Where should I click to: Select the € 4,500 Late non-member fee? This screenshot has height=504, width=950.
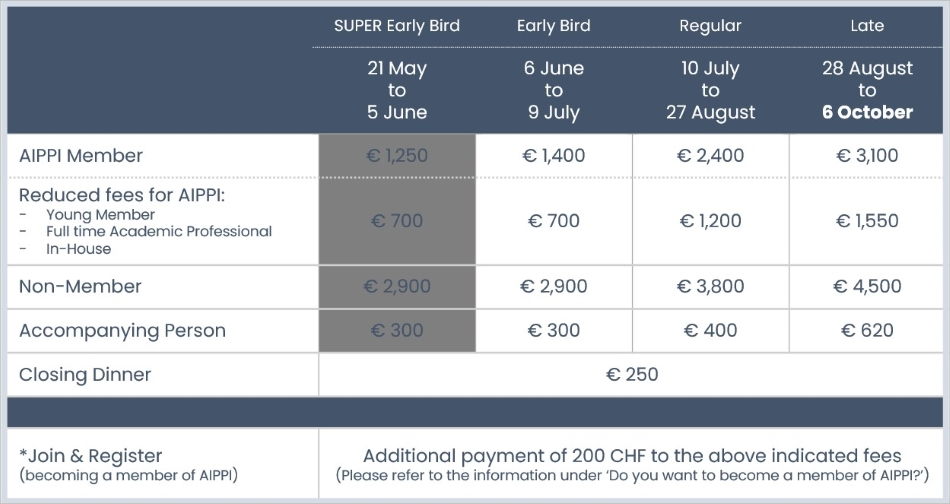pos(867,287)
